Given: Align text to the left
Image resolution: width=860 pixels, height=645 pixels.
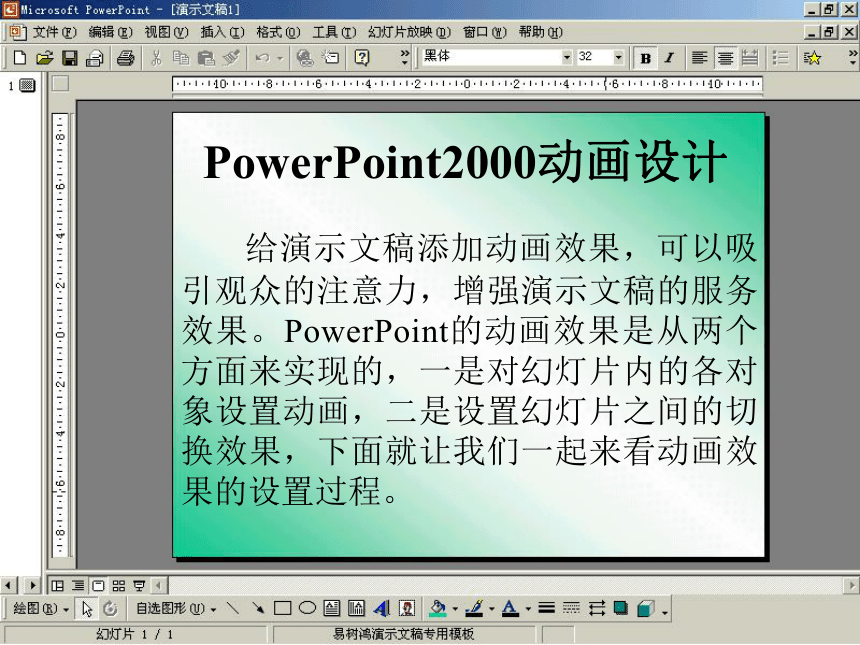Looking at the screenshot, I should (x=699, y=58).
